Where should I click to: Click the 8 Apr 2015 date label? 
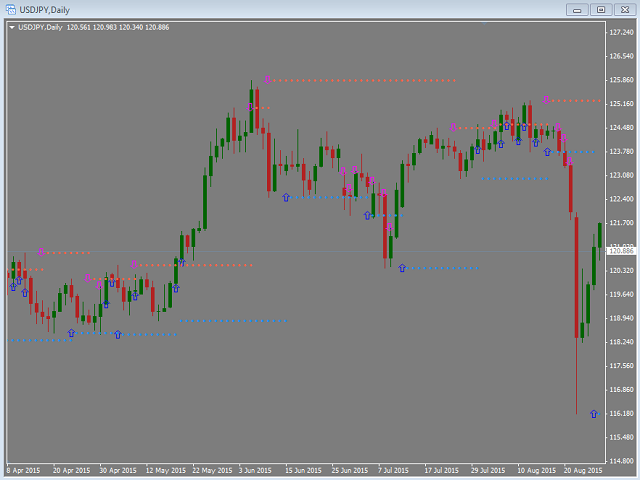click(23, 470)
